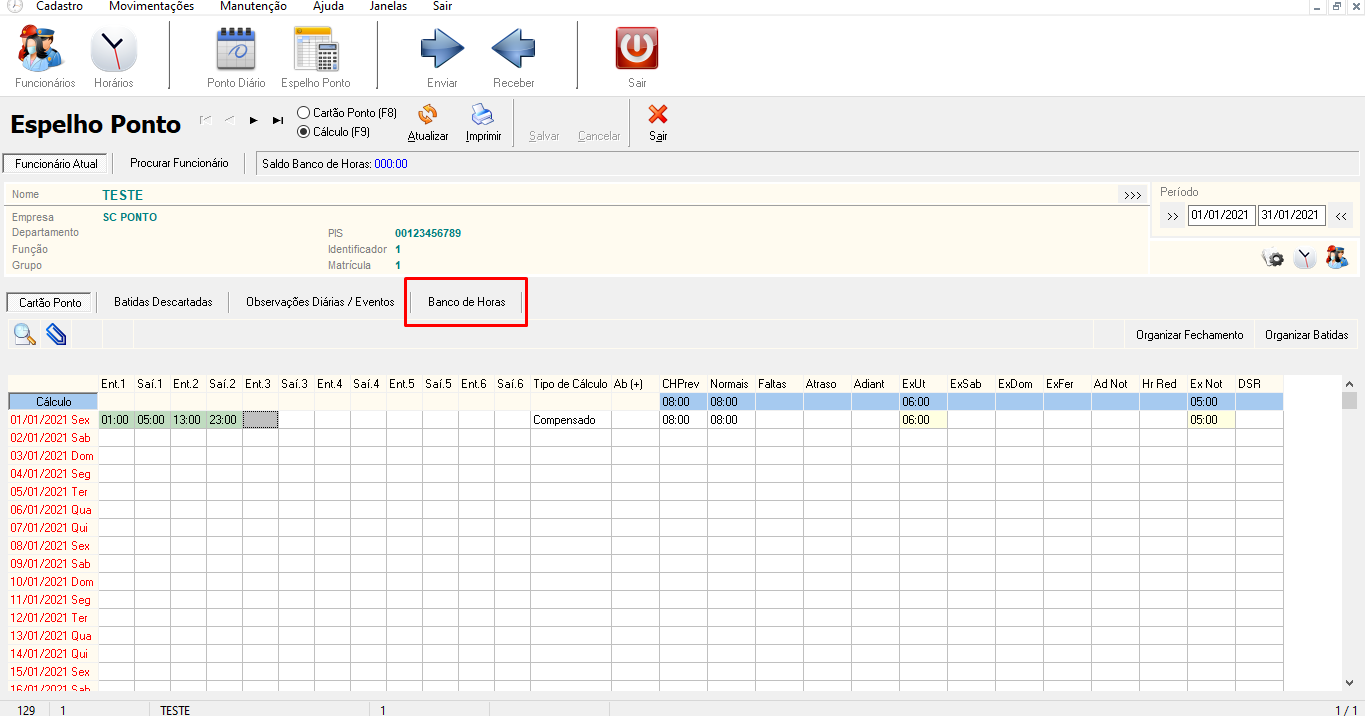Click the small clock icon below Período

(1304, 258)
